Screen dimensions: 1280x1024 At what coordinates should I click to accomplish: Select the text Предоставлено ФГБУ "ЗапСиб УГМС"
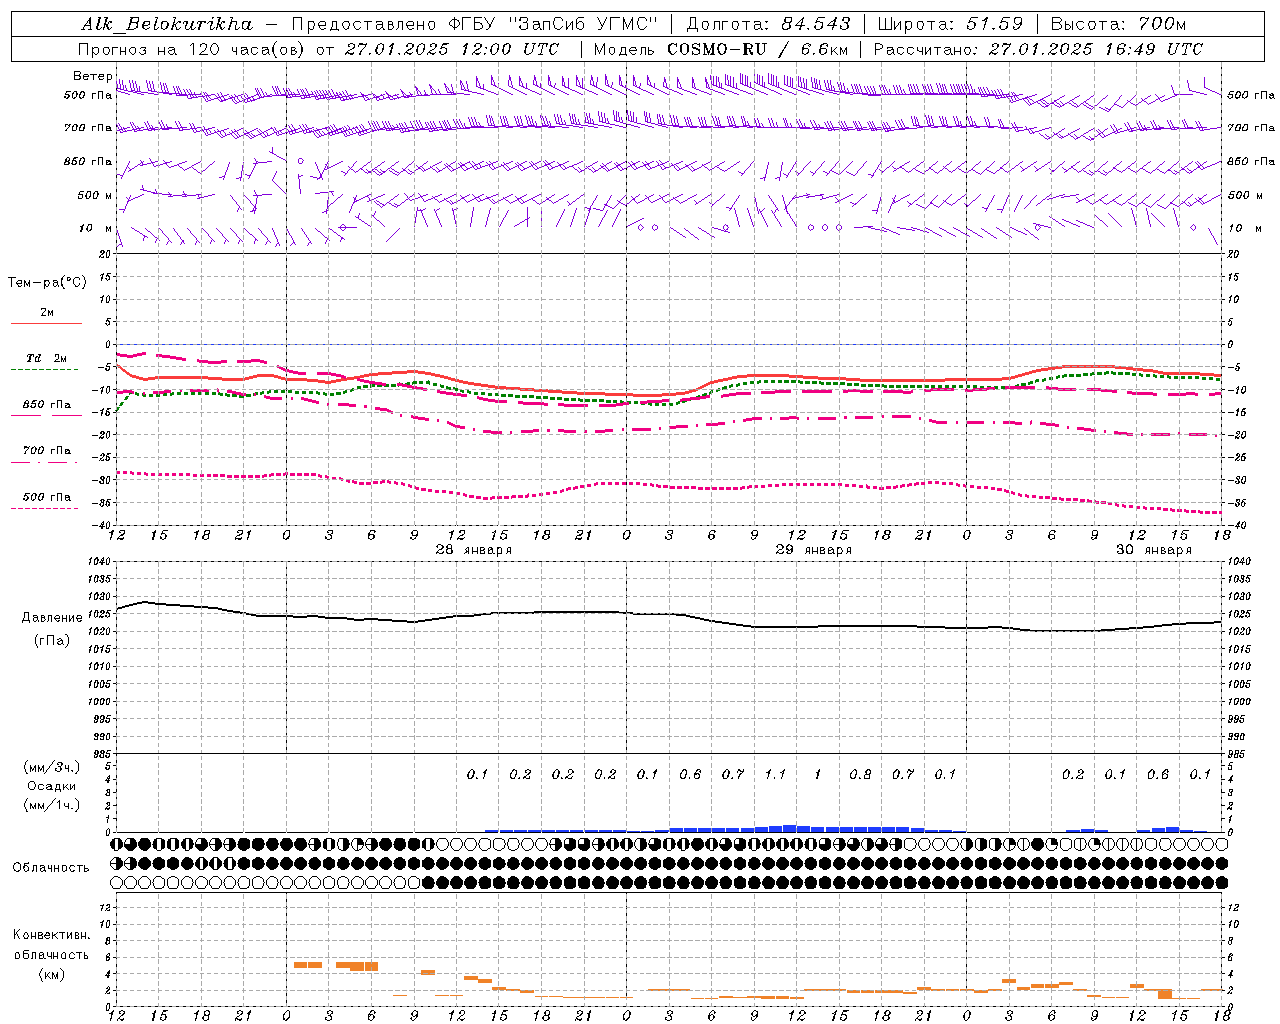click(x=475, y=23)
